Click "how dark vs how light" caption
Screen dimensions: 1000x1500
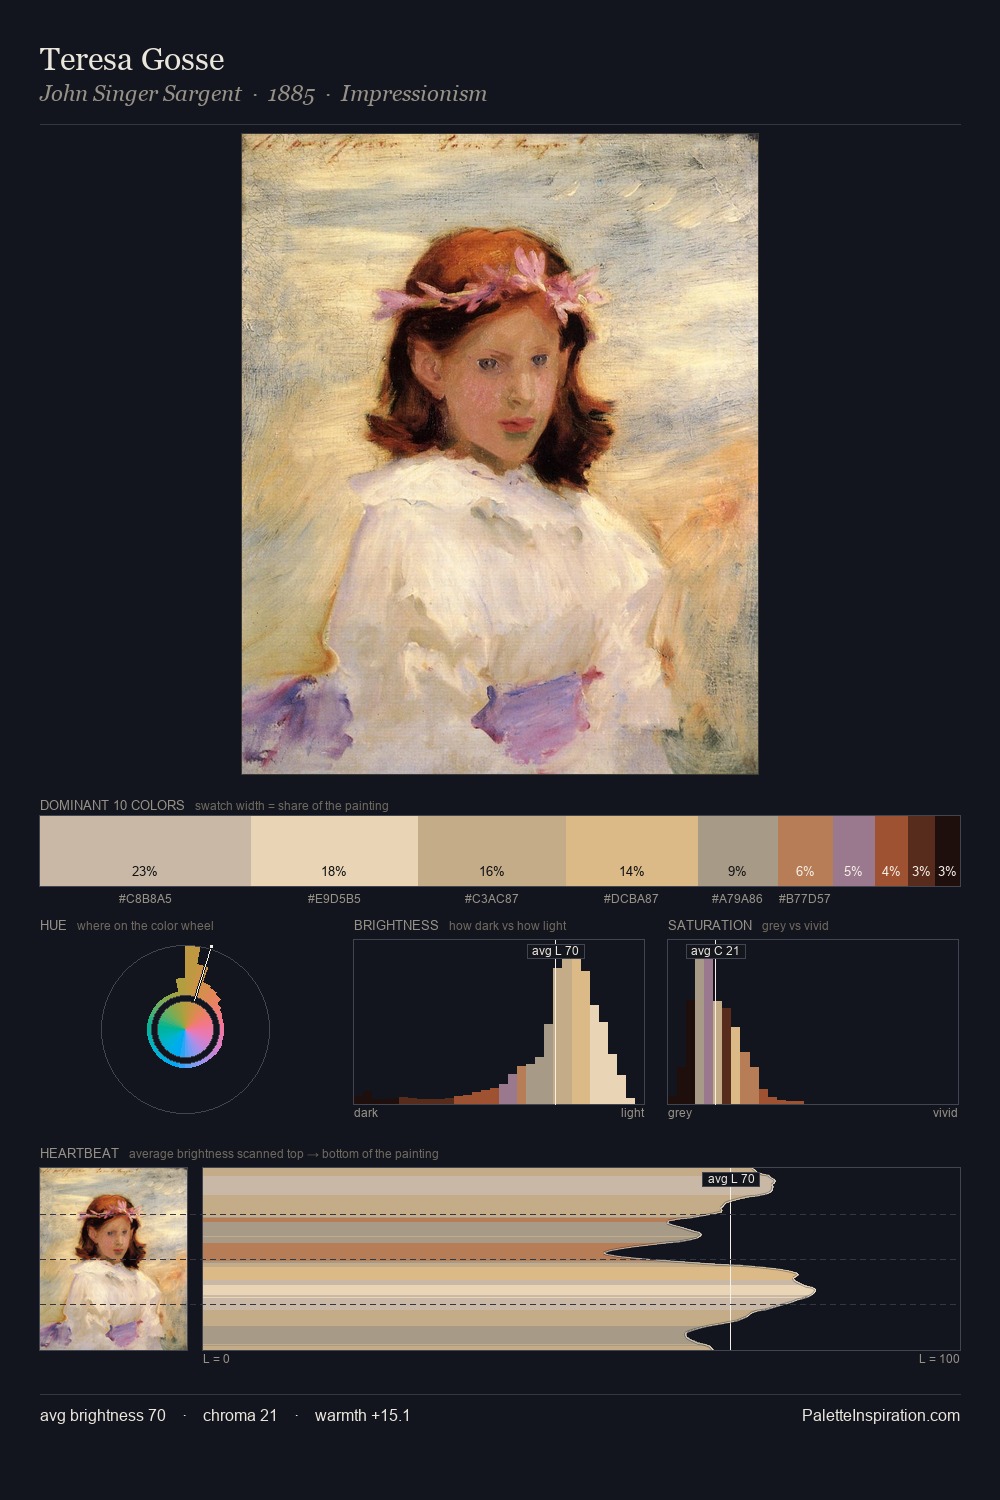point(508,926)
